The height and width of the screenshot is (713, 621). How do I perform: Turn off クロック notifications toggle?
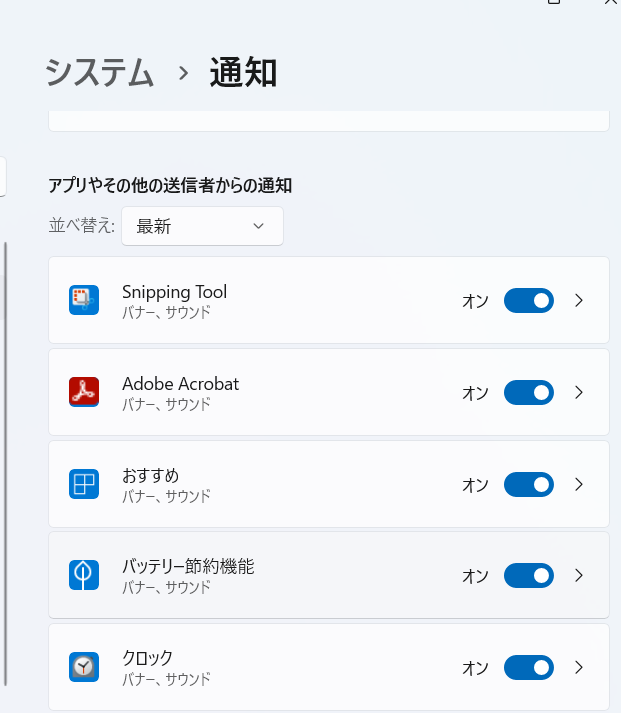click(x=528, y=667)
